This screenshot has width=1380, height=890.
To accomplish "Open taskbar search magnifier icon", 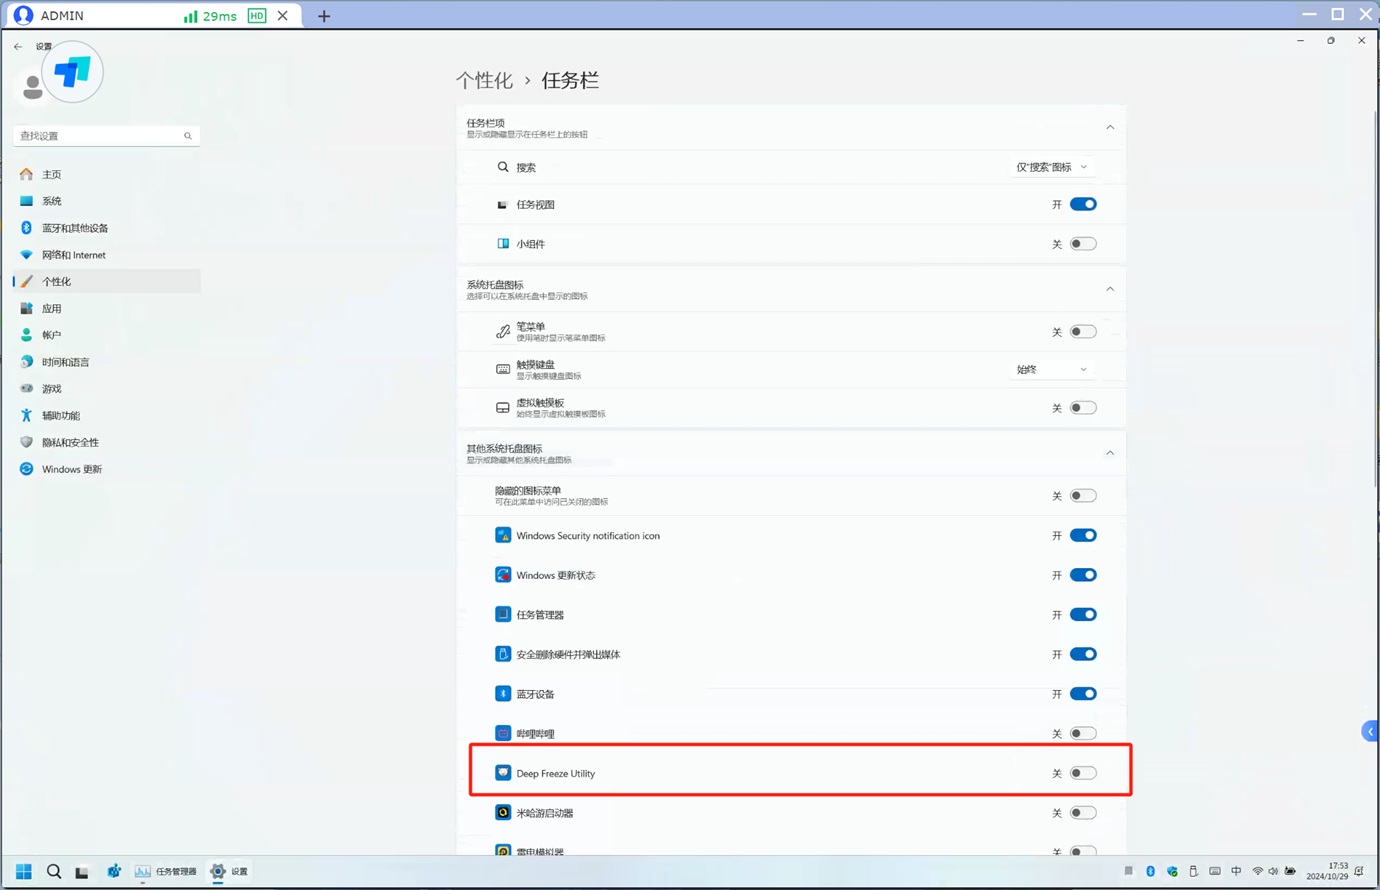I will pos(54,872).
